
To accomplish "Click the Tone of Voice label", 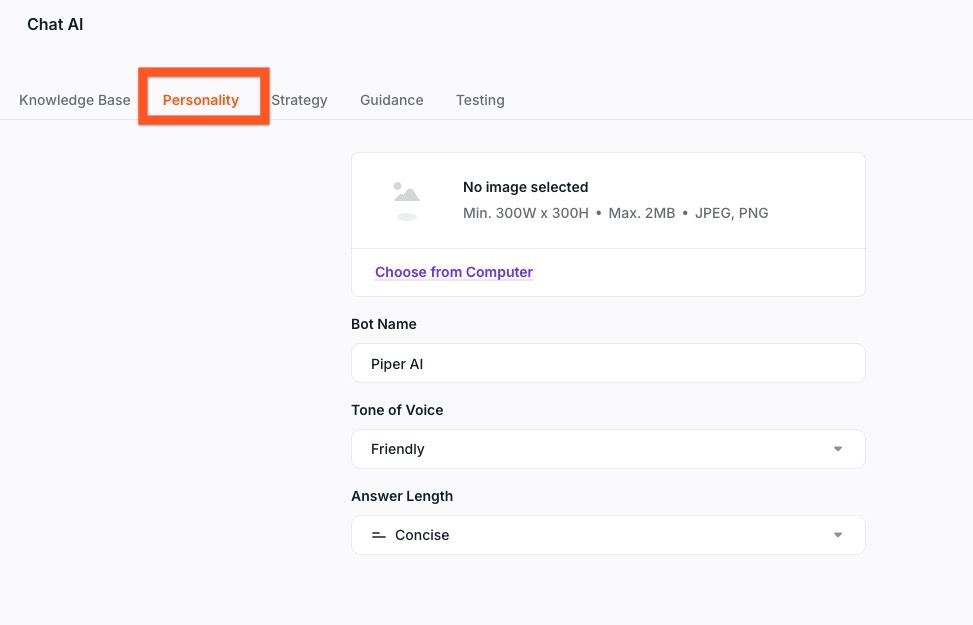I will [x=397, y=410].
